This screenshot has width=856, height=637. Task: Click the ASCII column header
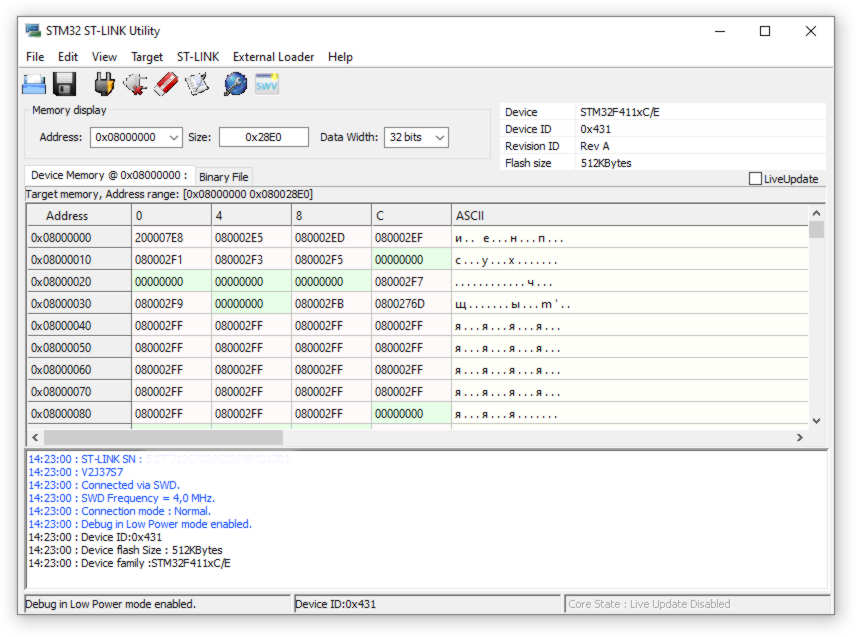click(630, 216)
